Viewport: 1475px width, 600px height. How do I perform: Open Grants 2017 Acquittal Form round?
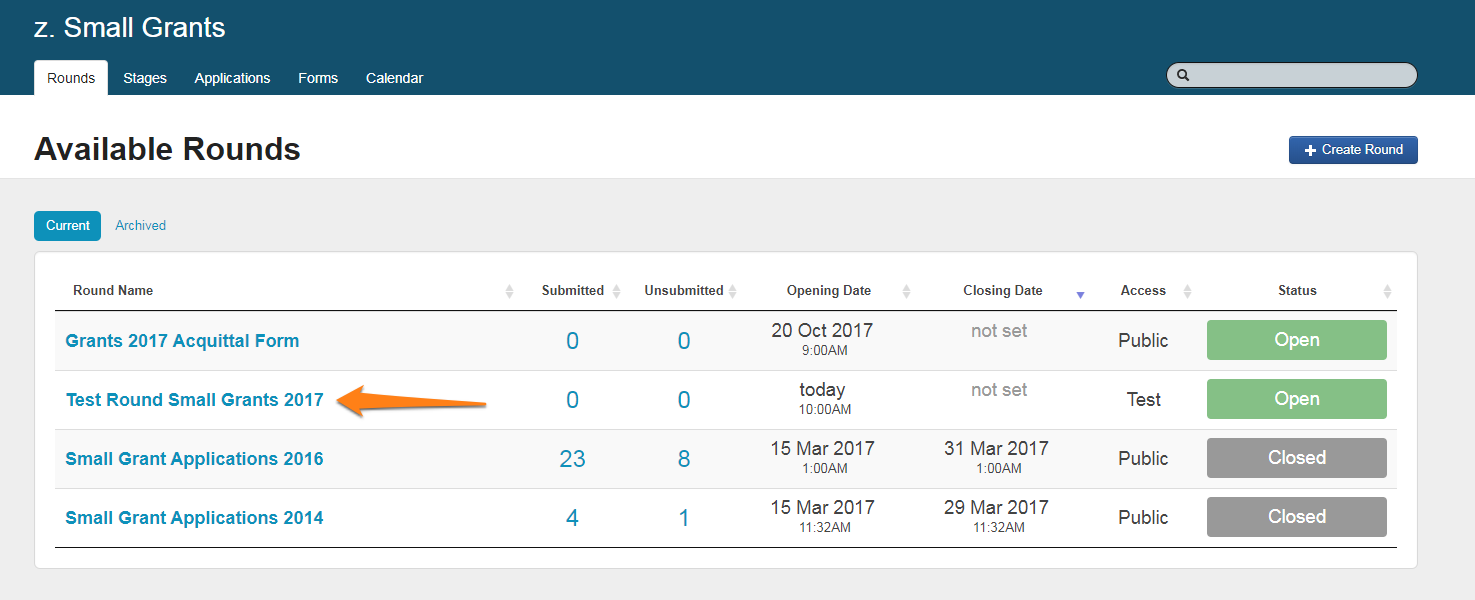click(182, 341)
